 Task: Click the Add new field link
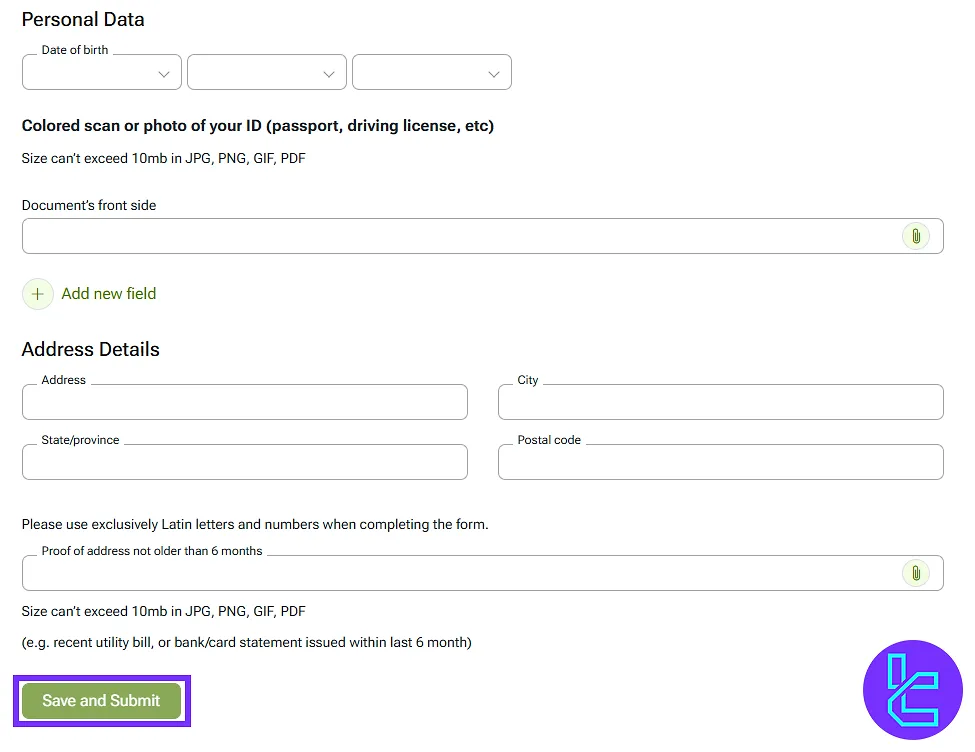[108, 294]
